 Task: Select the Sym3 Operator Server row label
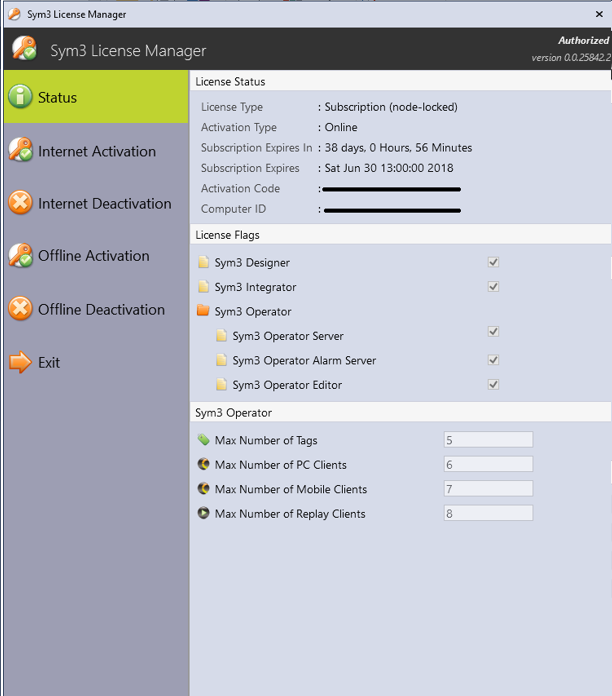288,336
